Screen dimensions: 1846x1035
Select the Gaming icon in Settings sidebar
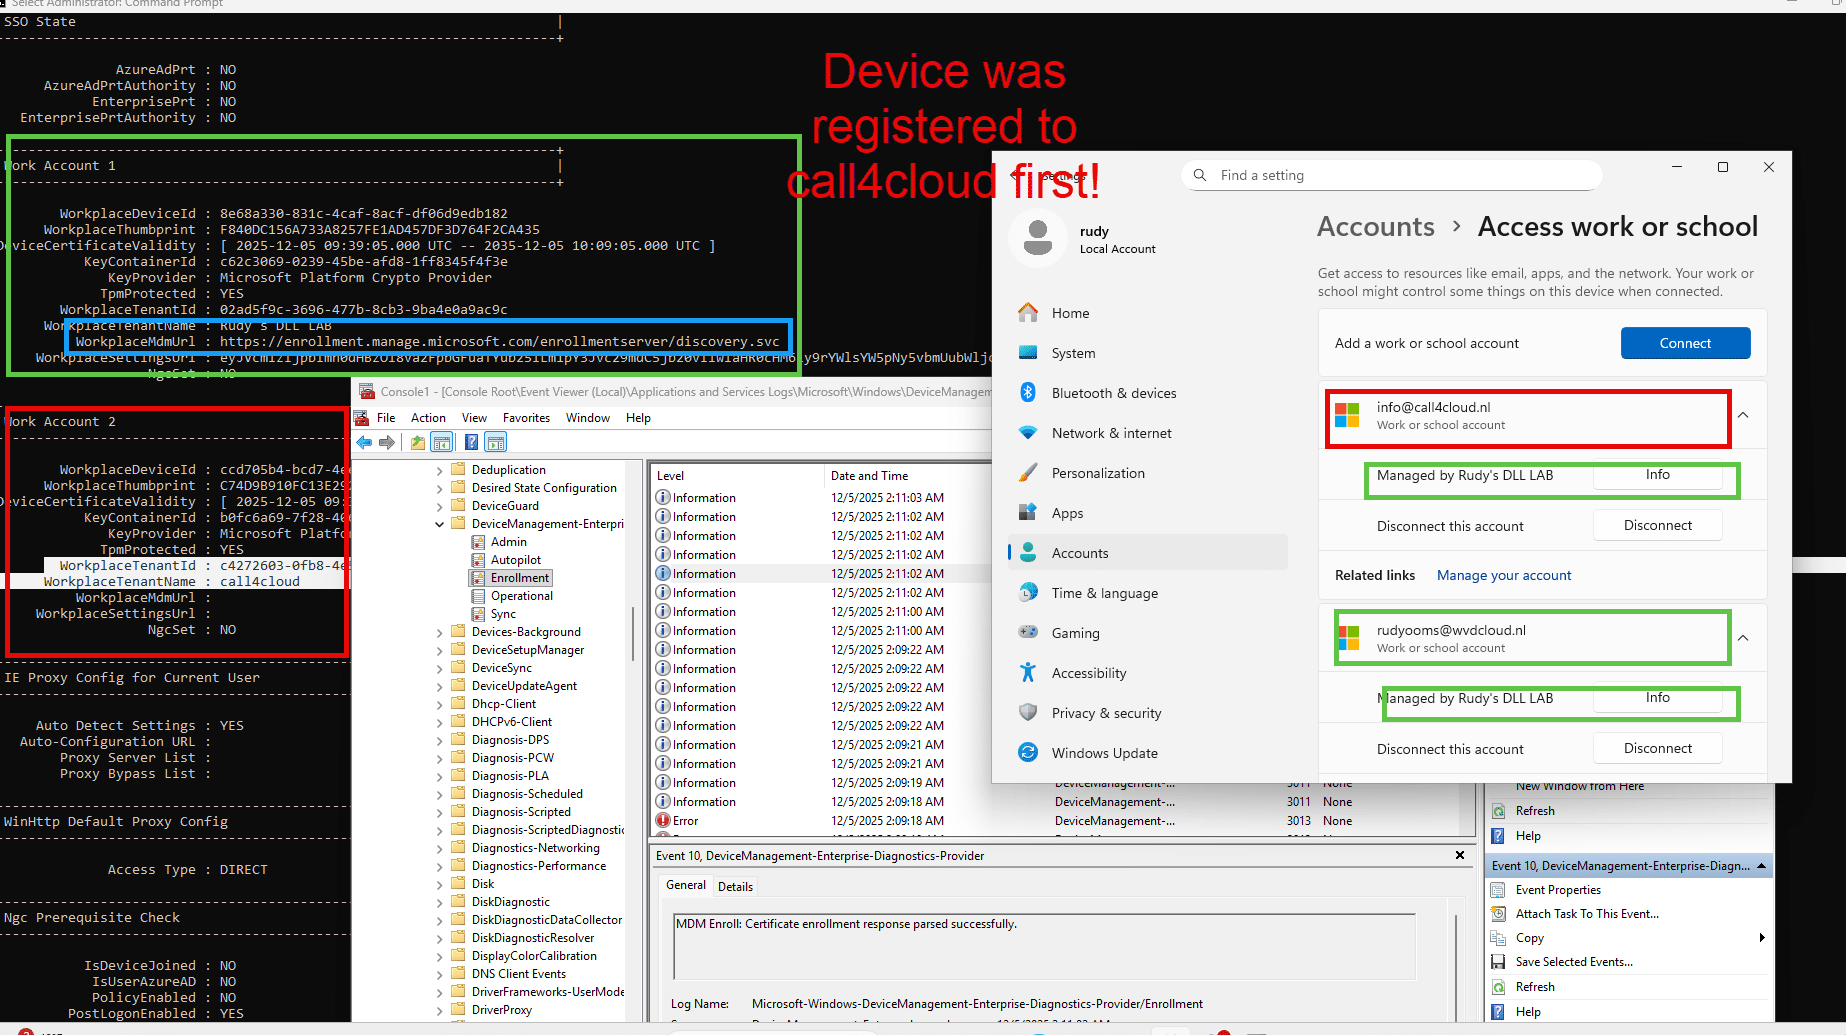[x=1028, y=632]
